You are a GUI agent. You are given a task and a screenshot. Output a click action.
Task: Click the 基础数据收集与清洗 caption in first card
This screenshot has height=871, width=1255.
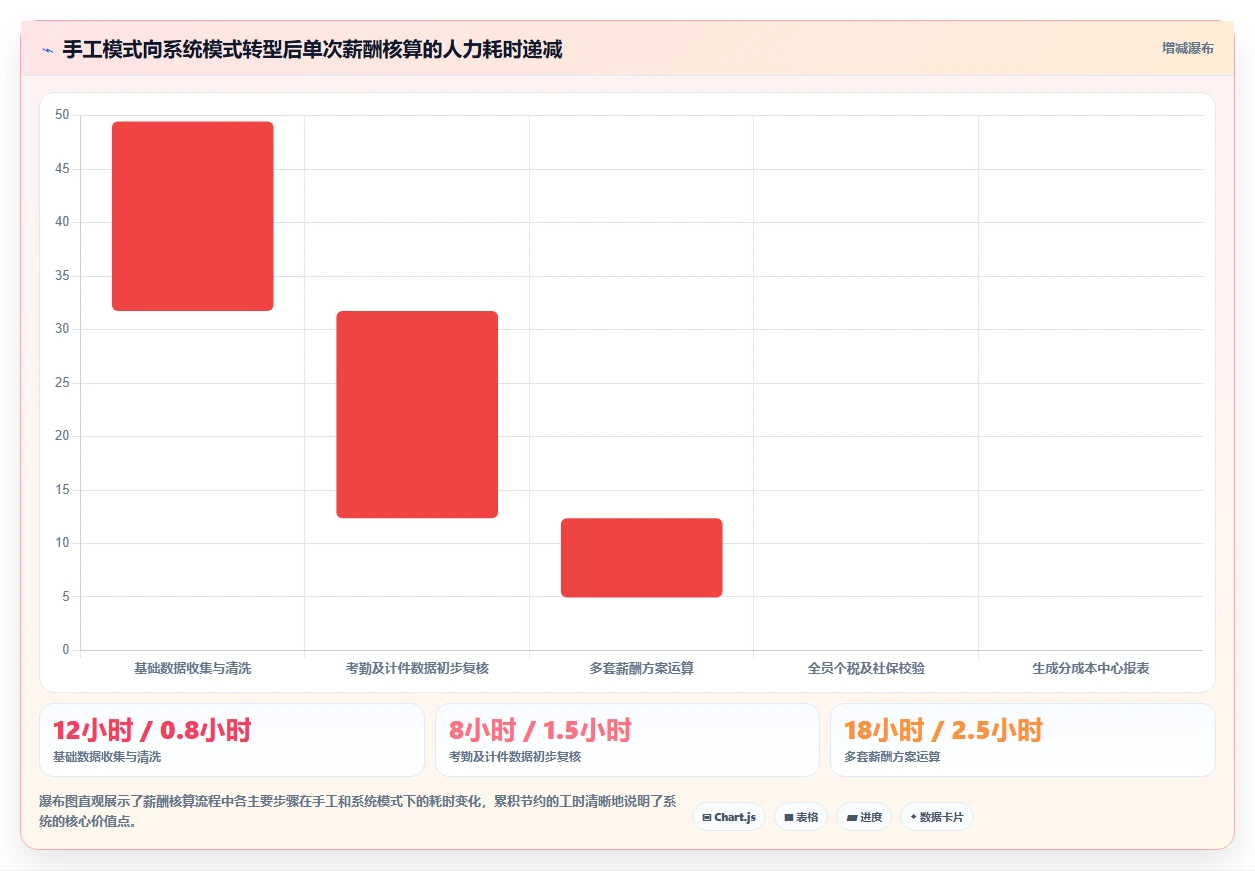(106, 757)
